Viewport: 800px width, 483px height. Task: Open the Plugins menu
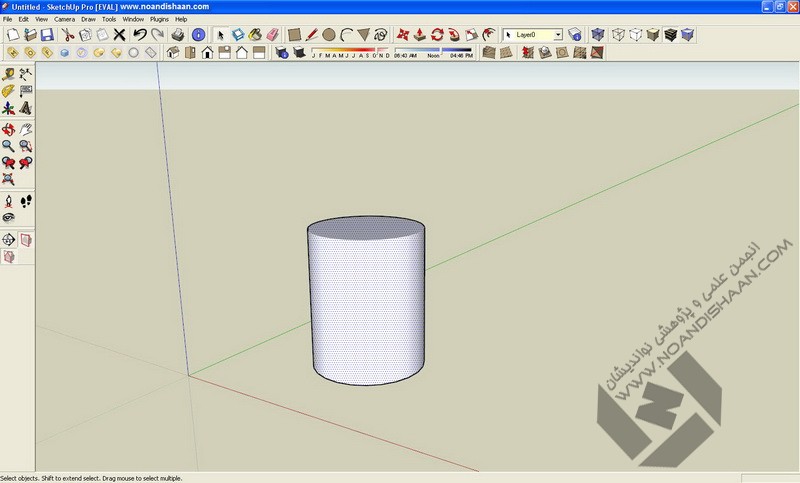pos(160,19)
